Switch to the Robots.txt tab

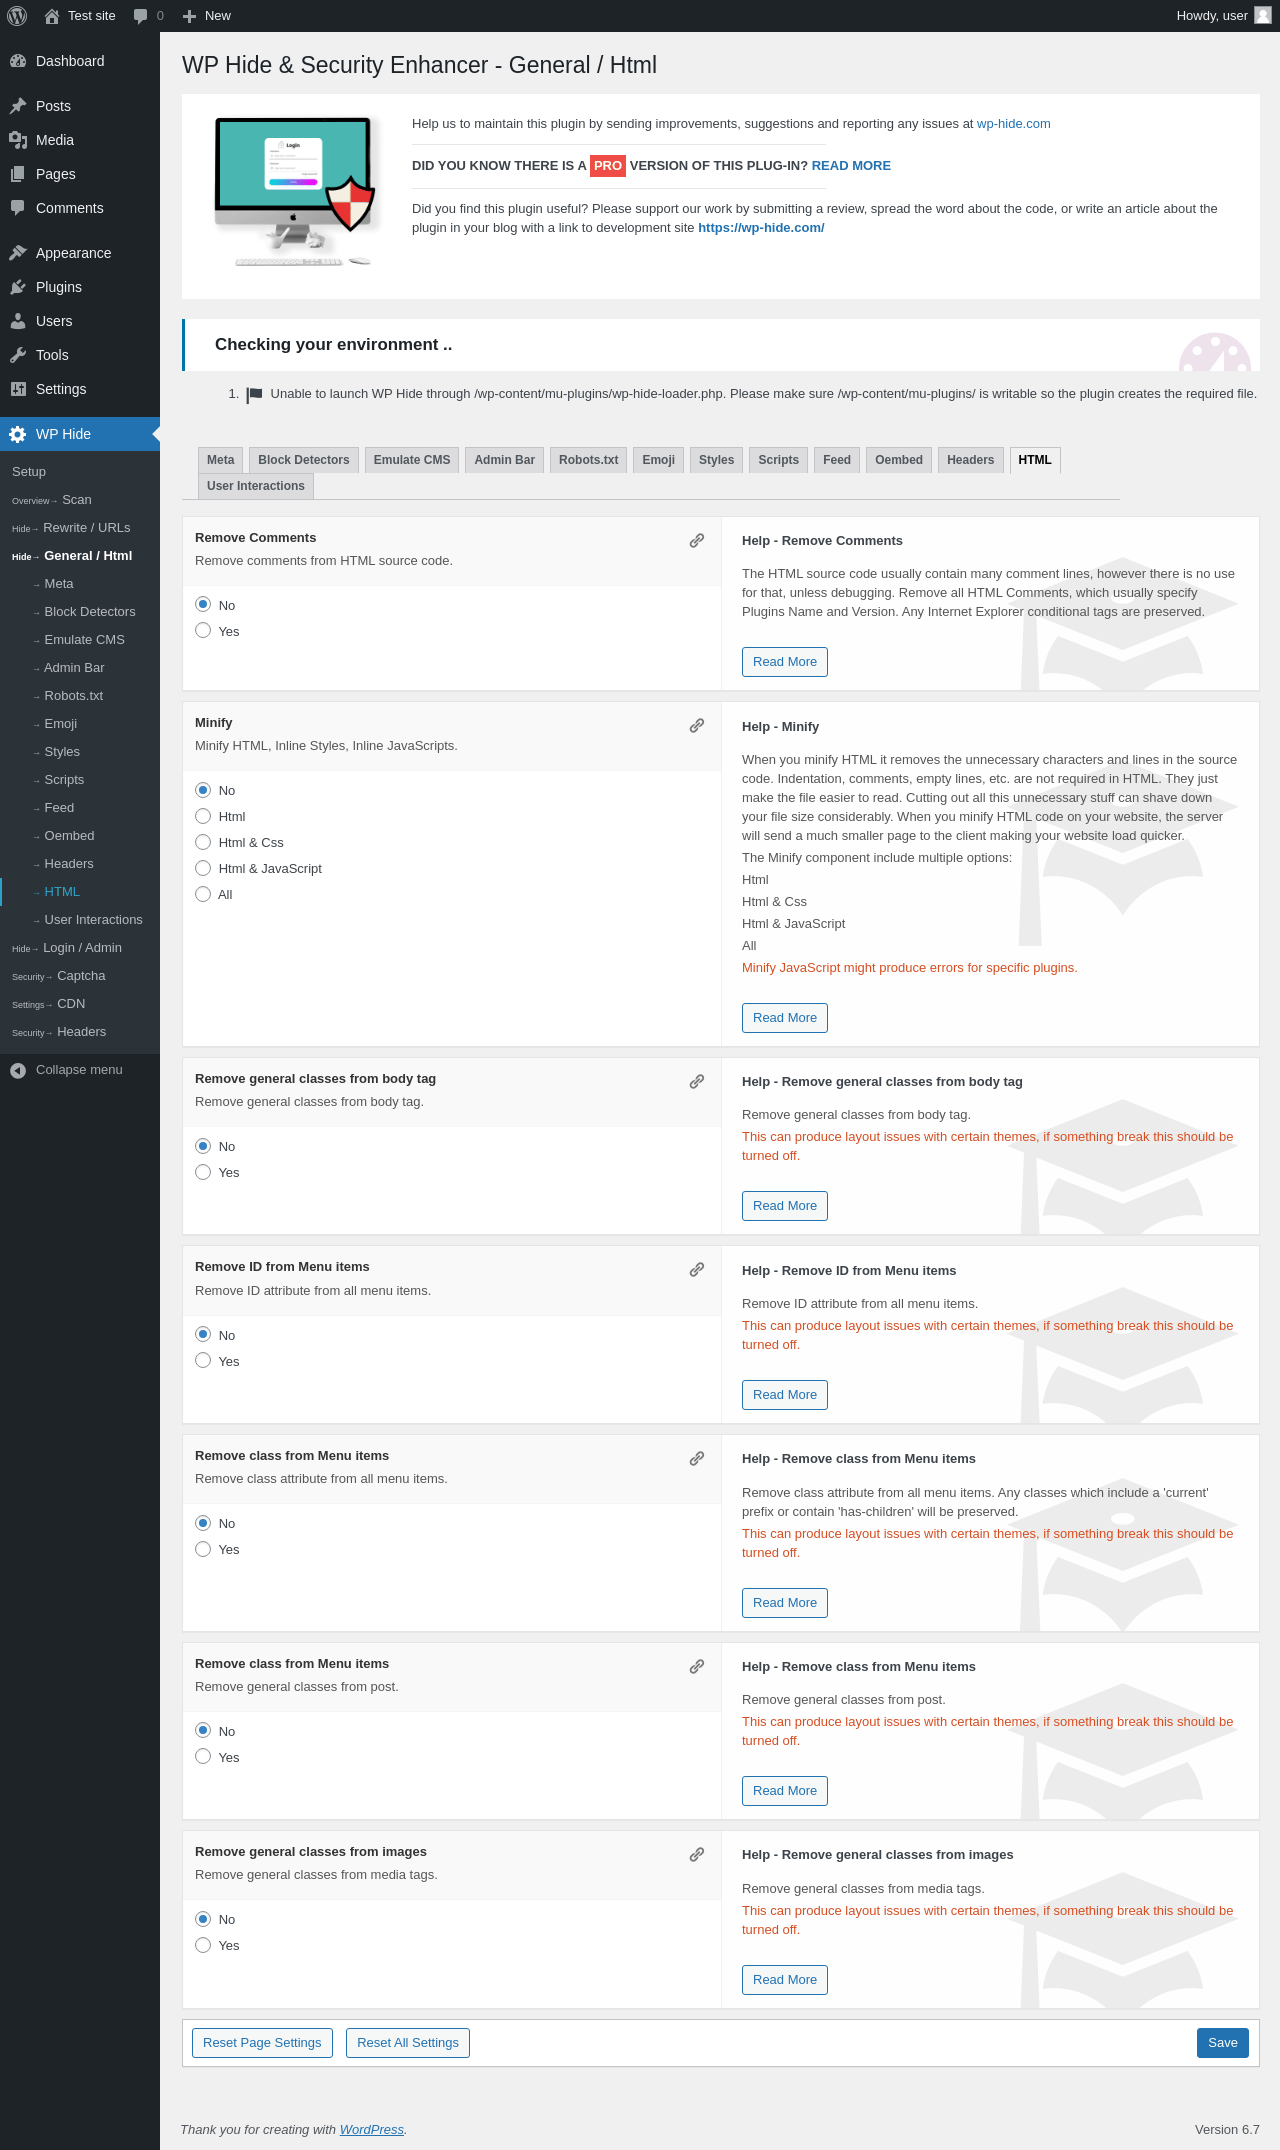pyautogui.click(x=589, y=460)
